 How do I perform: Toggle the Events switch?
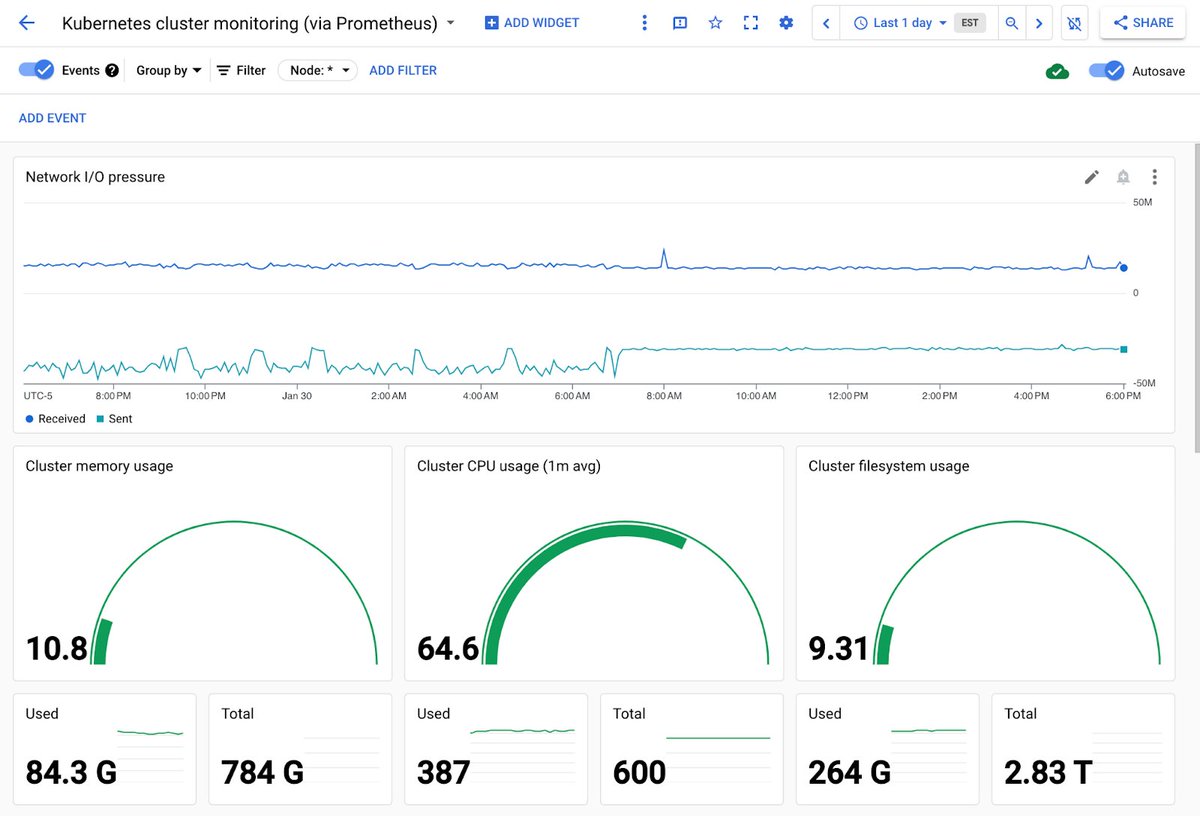click(37, 70)
